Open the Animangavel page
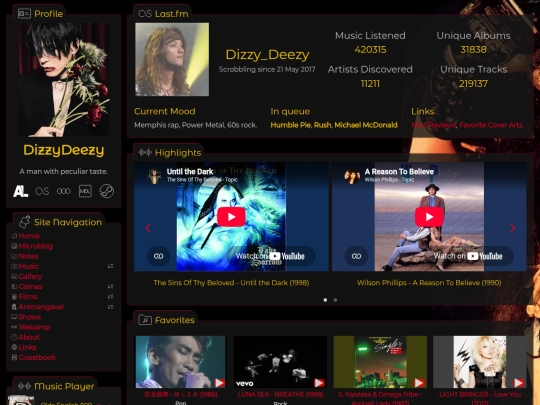Image resolution: width=540 pixels, height=405 pixels. click(41, 307)
